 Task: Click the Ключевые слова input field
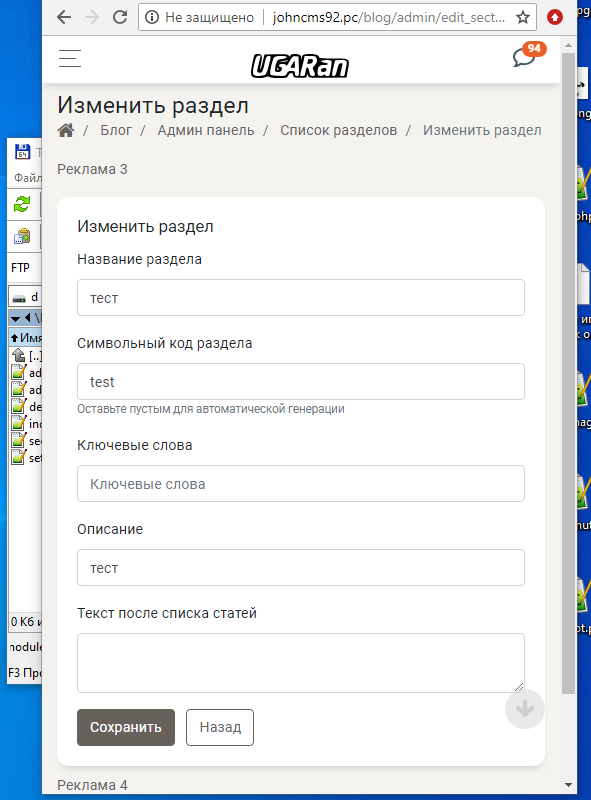click(301, 484)
